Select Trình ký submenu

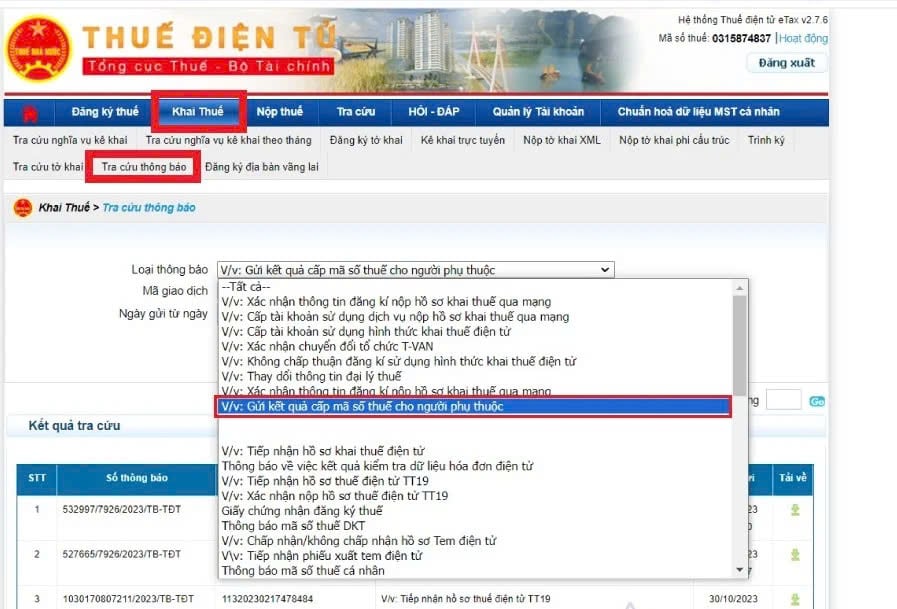(x=766, y=140)
